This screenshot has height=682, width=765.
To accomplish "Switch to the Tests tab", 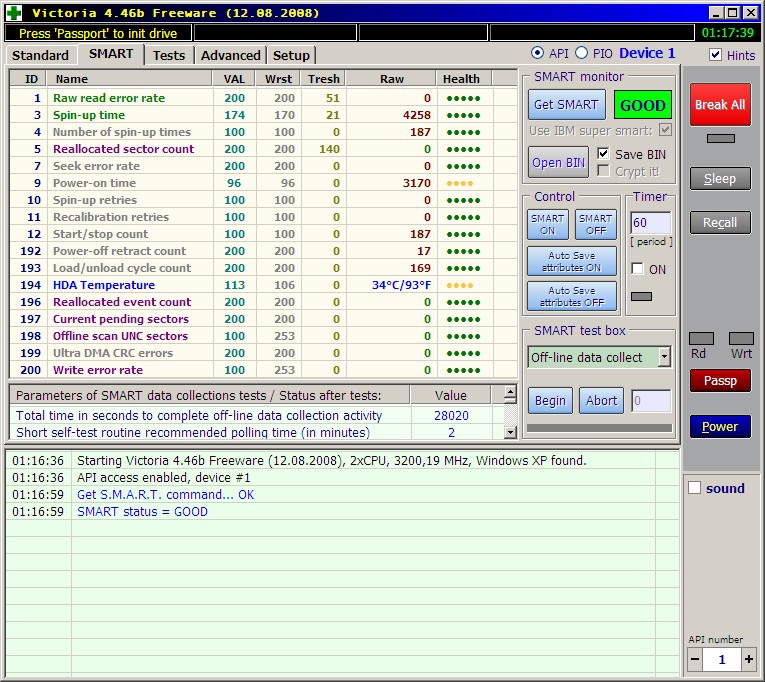I will coord(168,55).
